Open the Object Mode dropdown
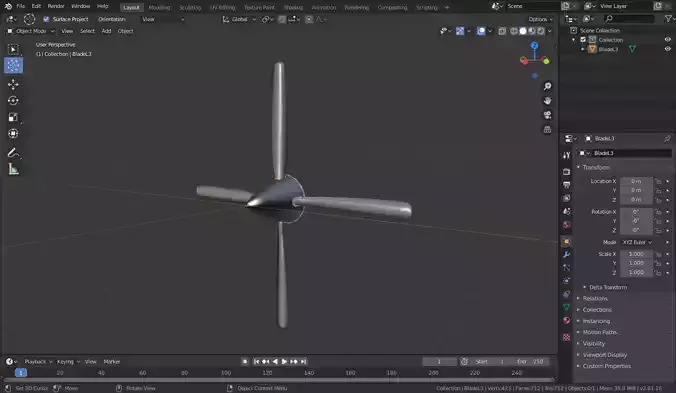This screenshot has height=393, width=676. tap(31, 31)
